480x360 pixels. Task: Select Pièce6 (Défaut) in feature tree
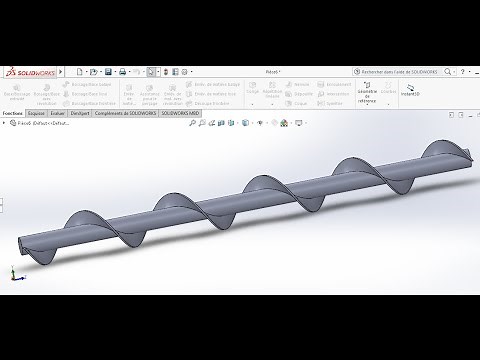pos(40,123)
